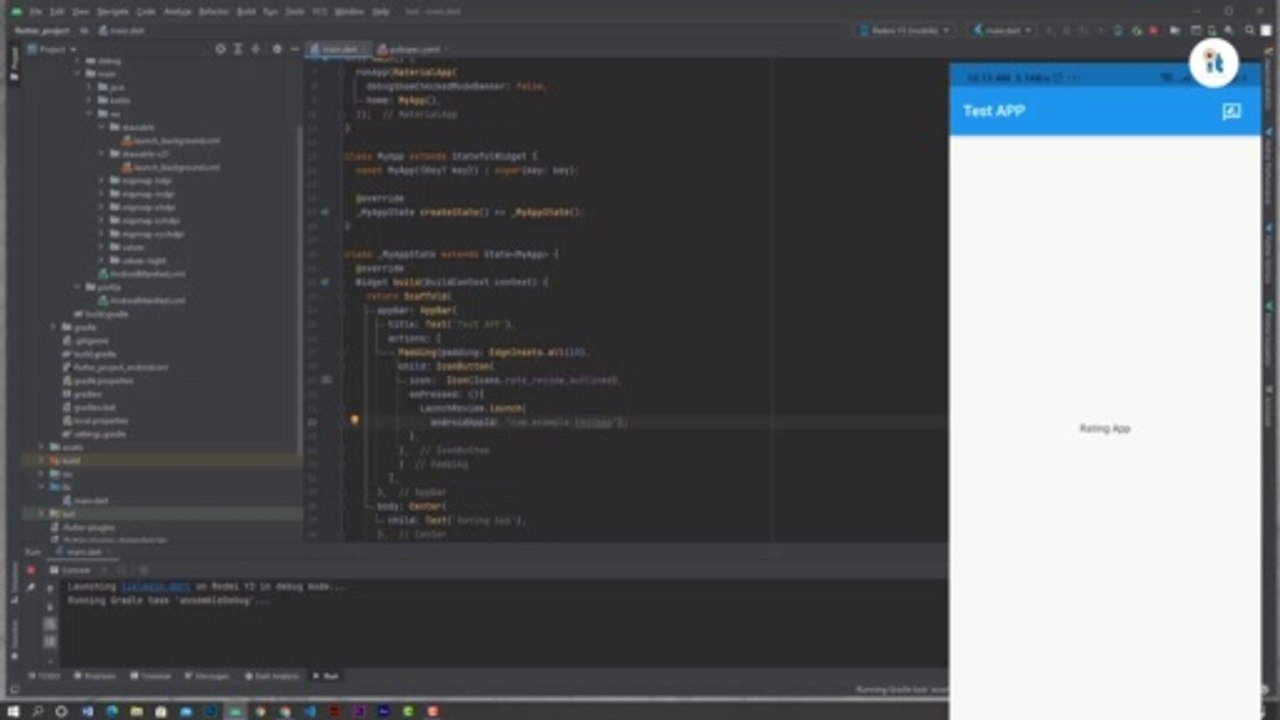Click the tool window toggle icon in status bar corner
This screenshot has height=720, width=1280.
(14, 689)
